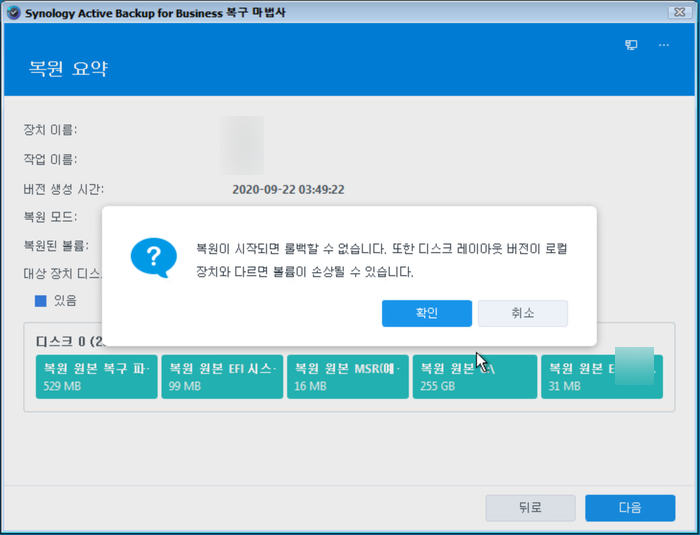Viewport: 700px width, 535px height.
Task: Click the 디스크 0 header text
Action: 69,341
